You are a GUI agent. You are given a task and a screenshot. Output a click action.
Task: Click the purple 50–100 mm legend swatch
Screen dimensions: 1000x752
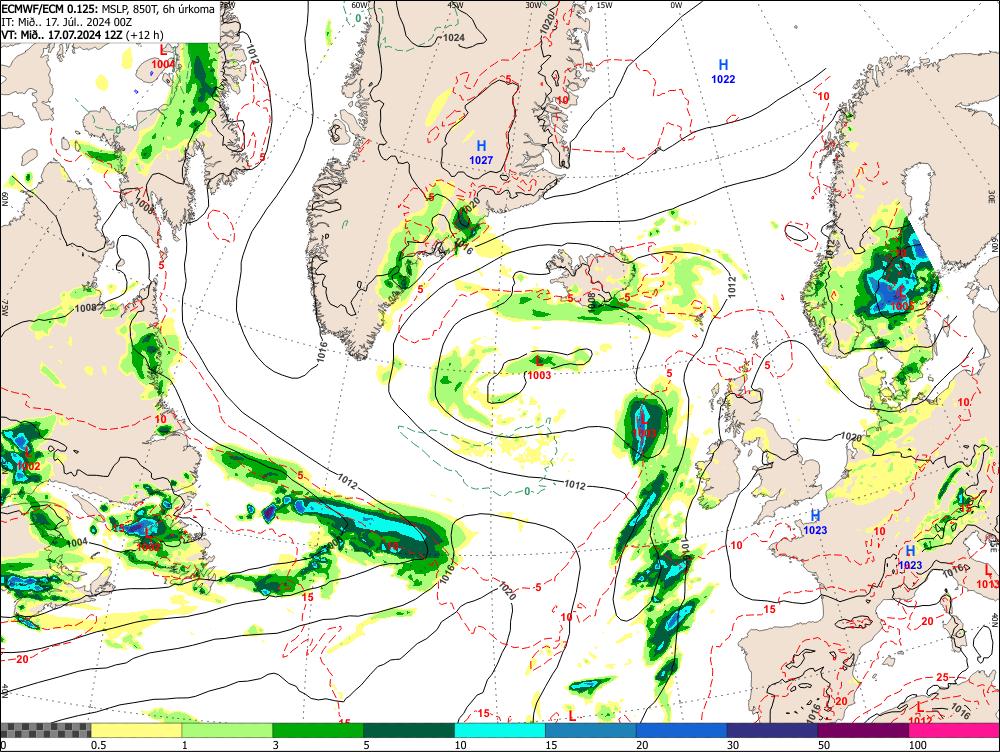pos(864,730)
